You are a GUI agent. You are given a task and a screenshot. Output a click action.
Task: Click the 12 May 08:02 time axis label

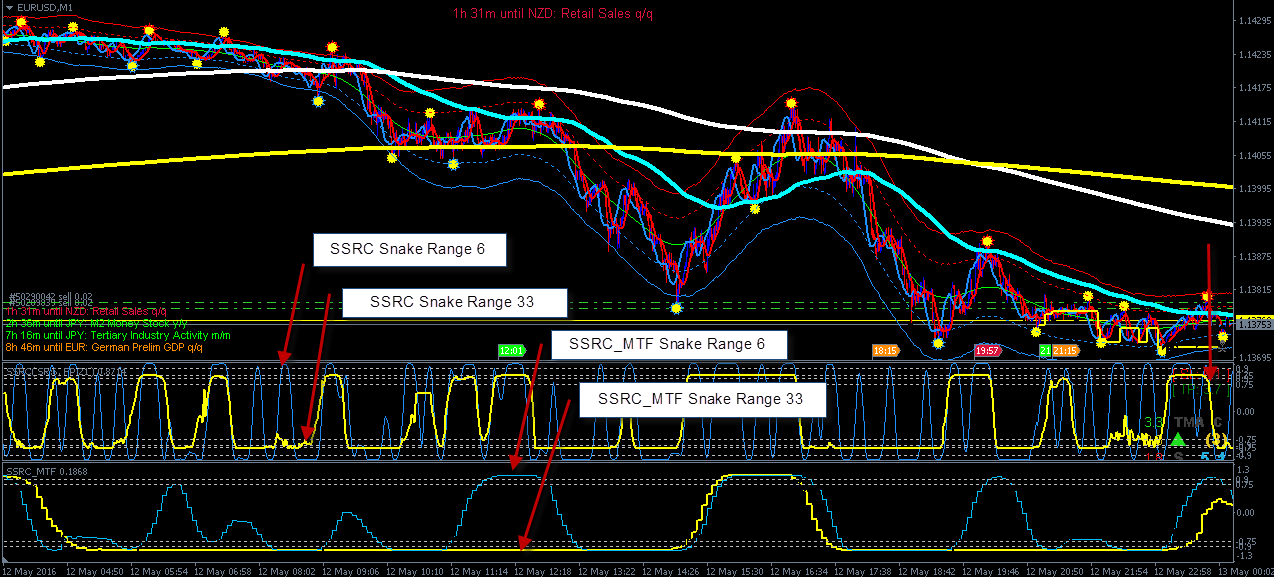coord(289,570)
